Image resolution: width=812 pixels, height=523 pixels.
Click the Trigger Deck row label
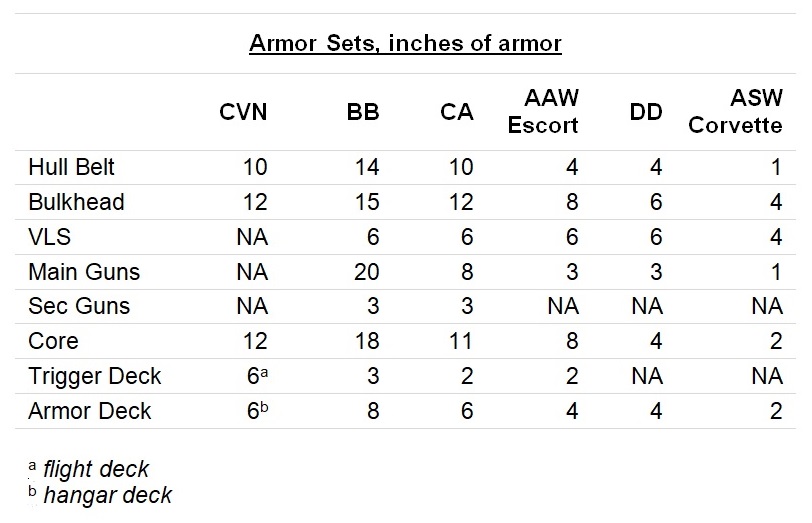point(95,376)
